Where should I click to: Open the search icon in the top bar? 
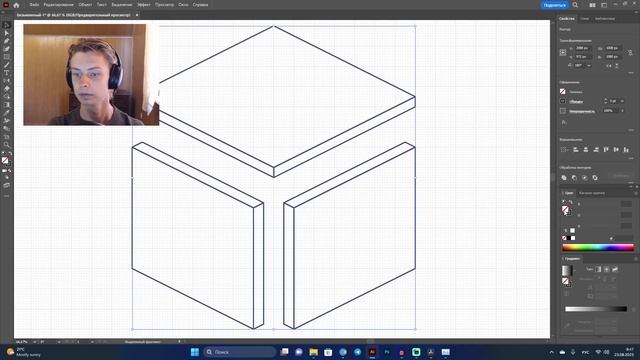coord(575,5)
